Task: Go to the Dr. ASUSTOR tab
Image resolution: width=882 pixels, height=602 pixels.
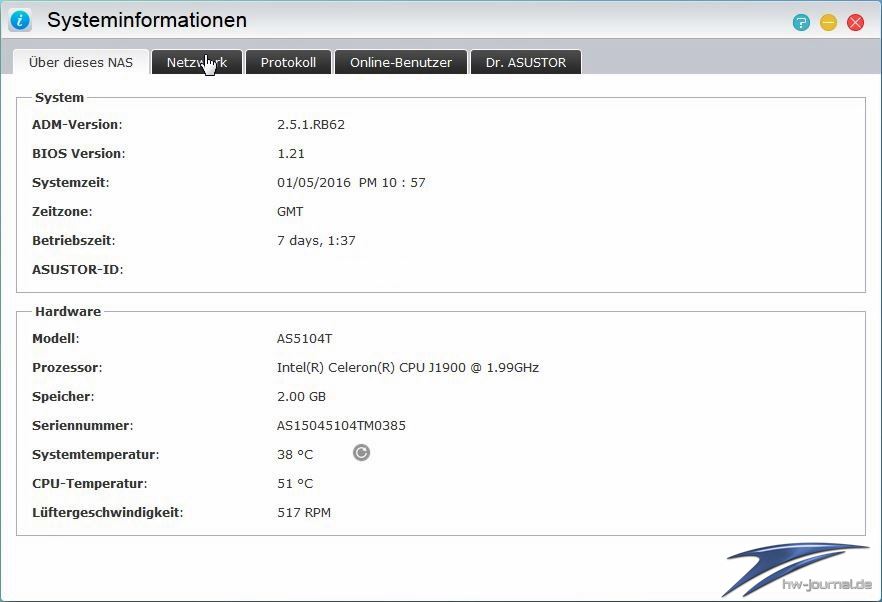Action: (x=526, y=62)
